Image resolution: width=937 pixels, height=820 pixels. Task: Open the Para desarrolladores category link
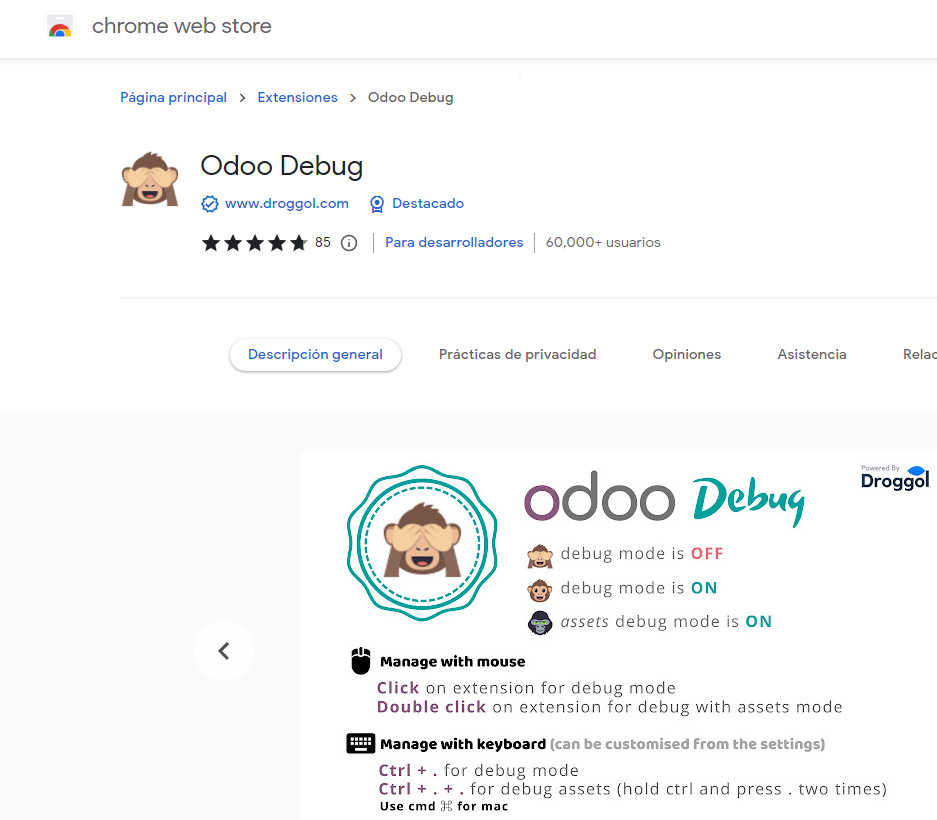(454, 243)
